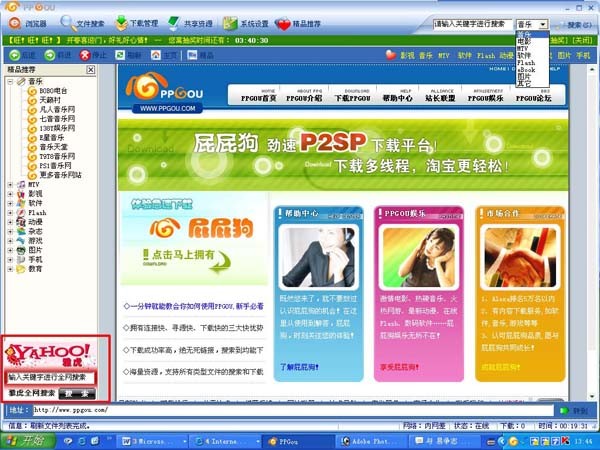The image size is (600, 450).
Task: Close the 精品推荐 side panel
Action: [91, 70]
